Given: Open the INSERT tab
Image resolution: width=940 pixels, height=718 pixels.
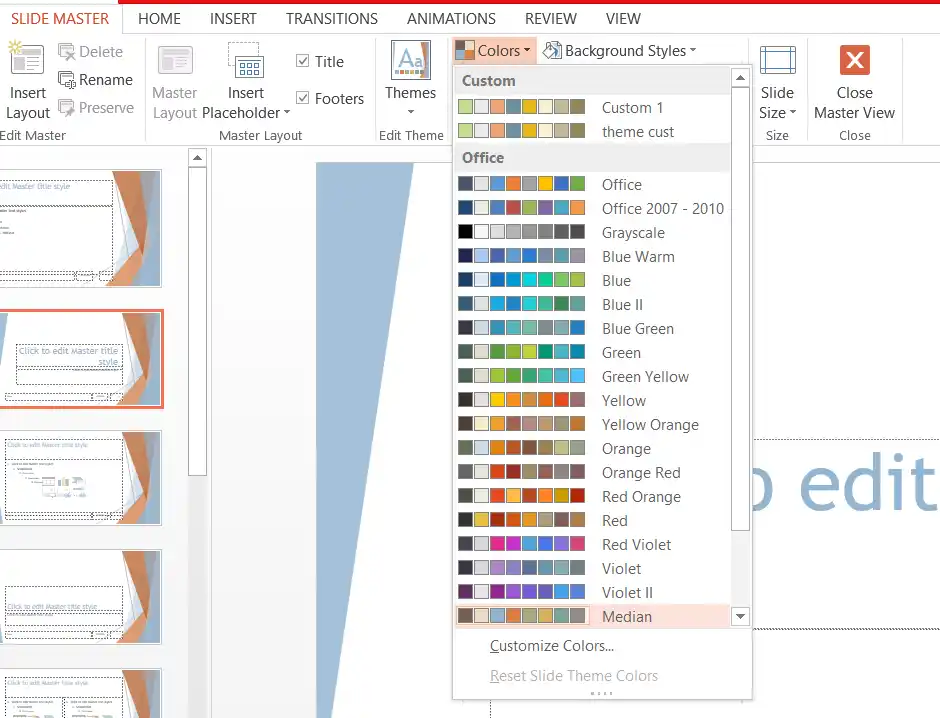Looking at the screenshot, I should (x=233, y=19).
